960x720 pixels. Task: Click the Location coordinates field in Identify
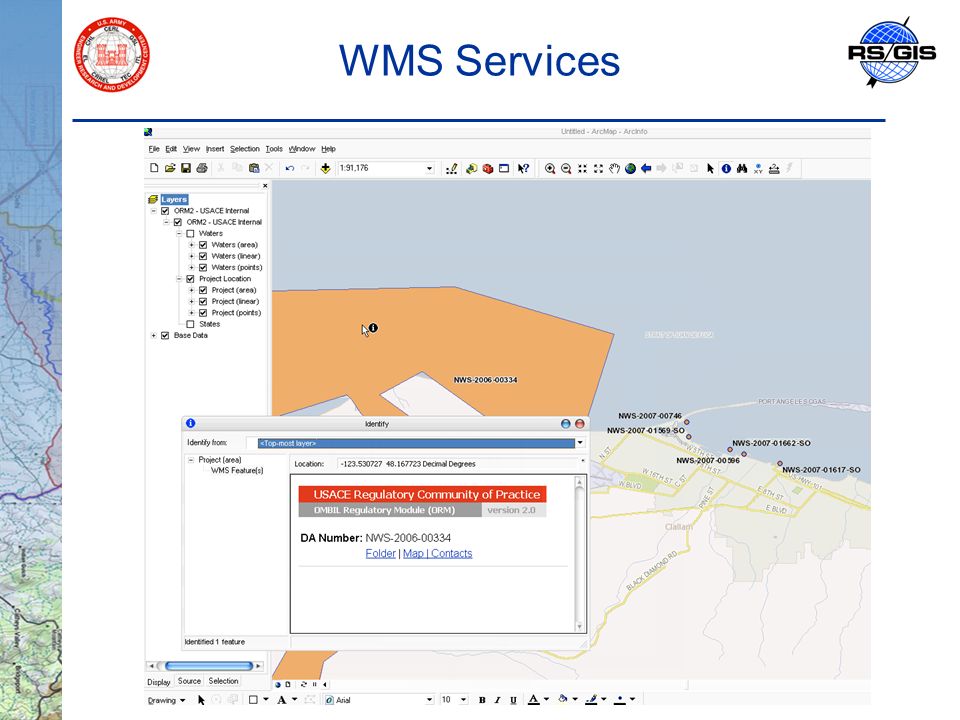tap(459, 464)
